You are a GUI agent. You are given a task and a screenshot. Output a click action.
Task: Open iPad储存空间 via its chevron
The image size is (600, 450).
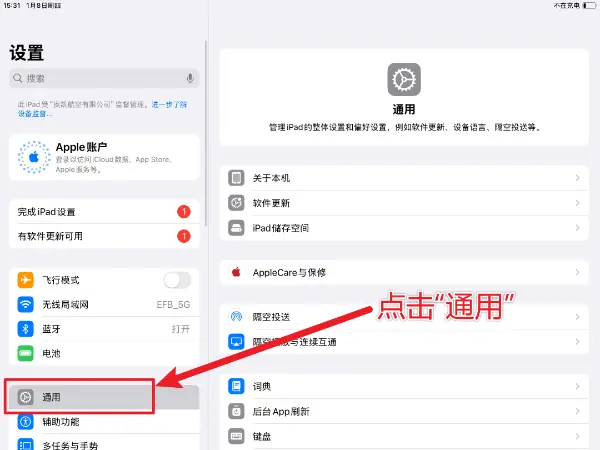pyautogui.click(x=577, y=228)
